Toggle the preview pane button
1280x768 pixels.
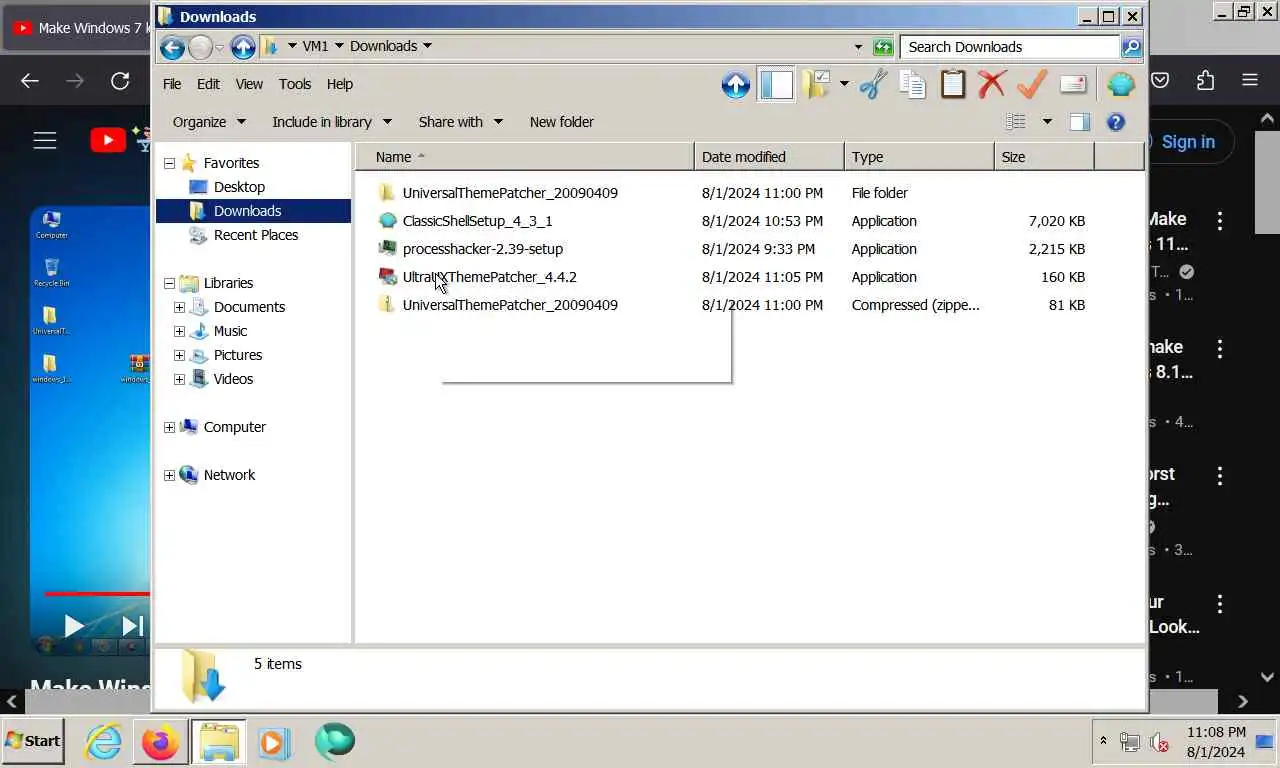[1079, 122]
